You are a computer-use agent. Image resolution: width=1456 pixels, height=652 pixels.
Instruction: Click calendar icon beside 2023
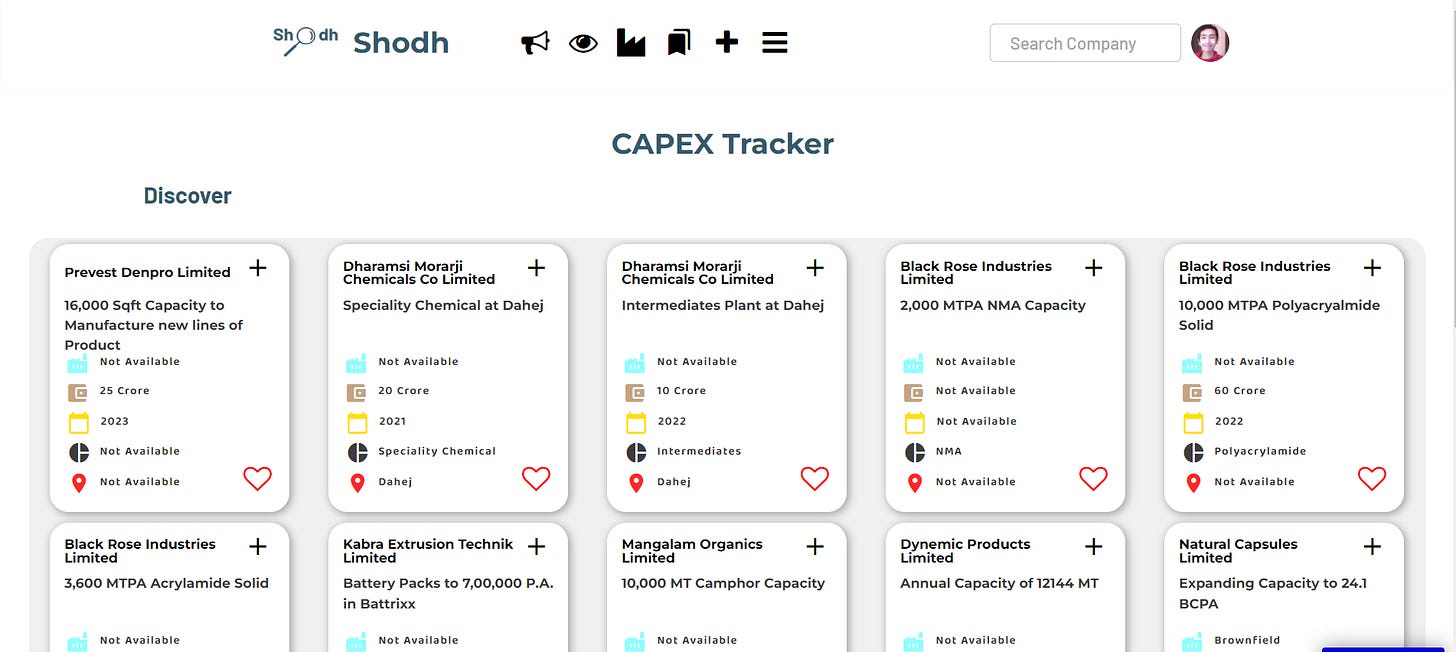tap(79, 422)
